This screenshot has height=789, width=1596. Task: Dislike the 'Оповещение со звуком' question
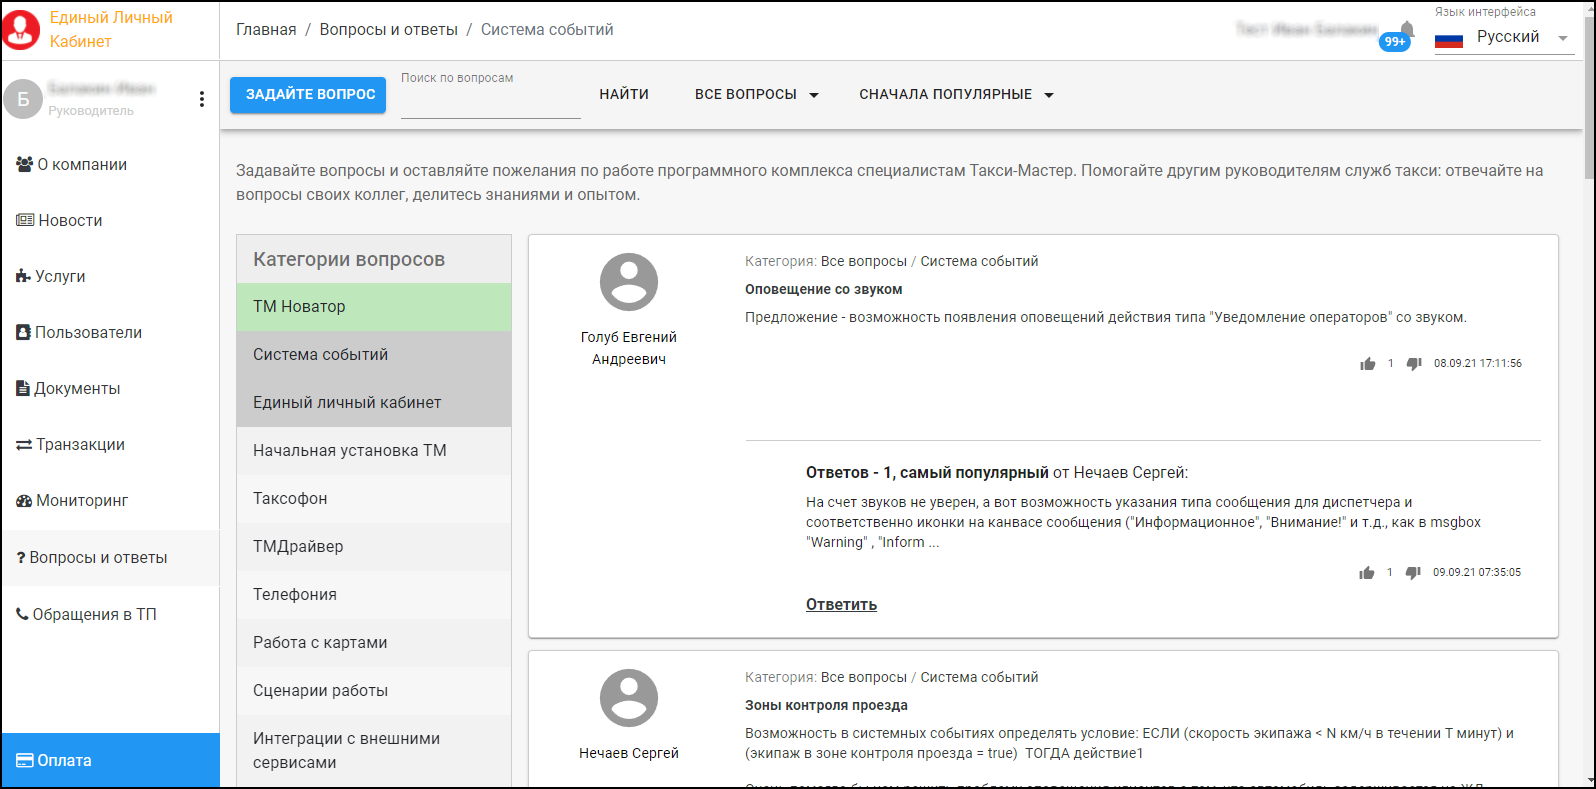click(1414, 364)
